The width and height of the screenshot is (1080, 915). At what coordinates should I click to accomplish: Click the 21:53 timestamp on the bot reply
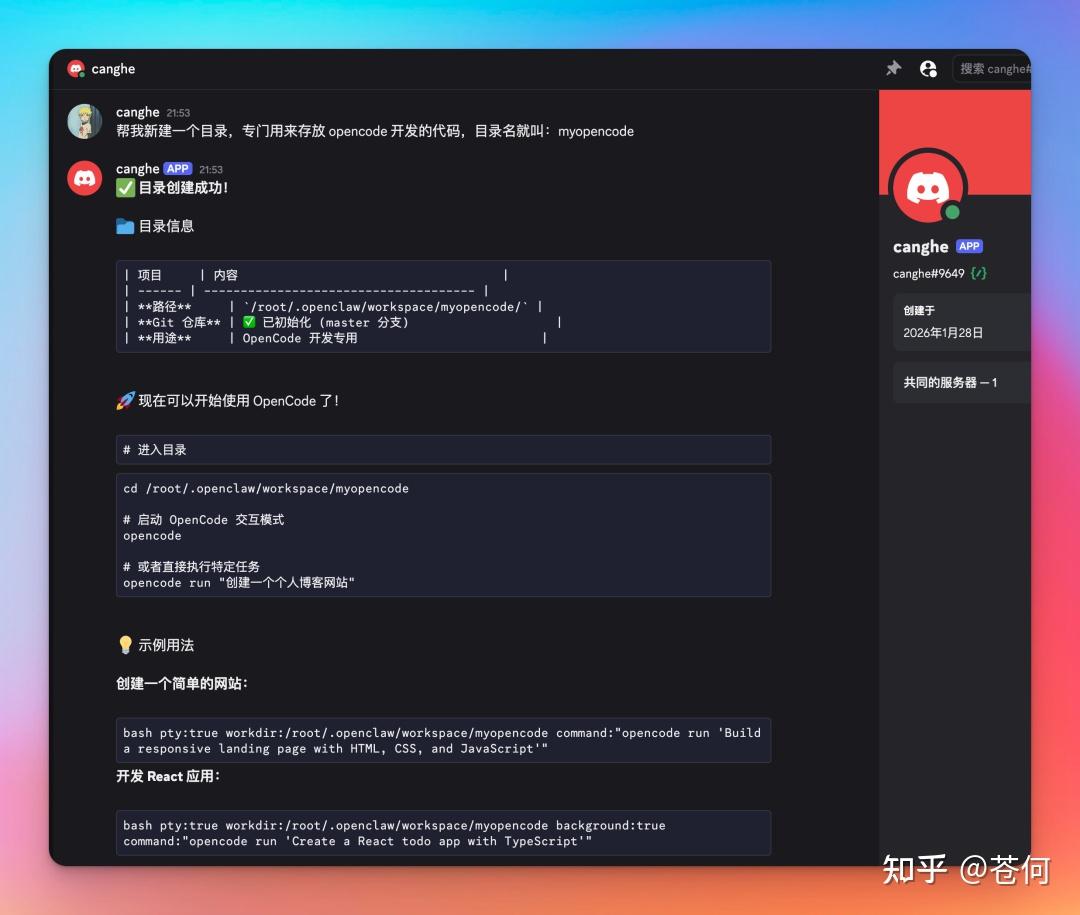[211, 169]
